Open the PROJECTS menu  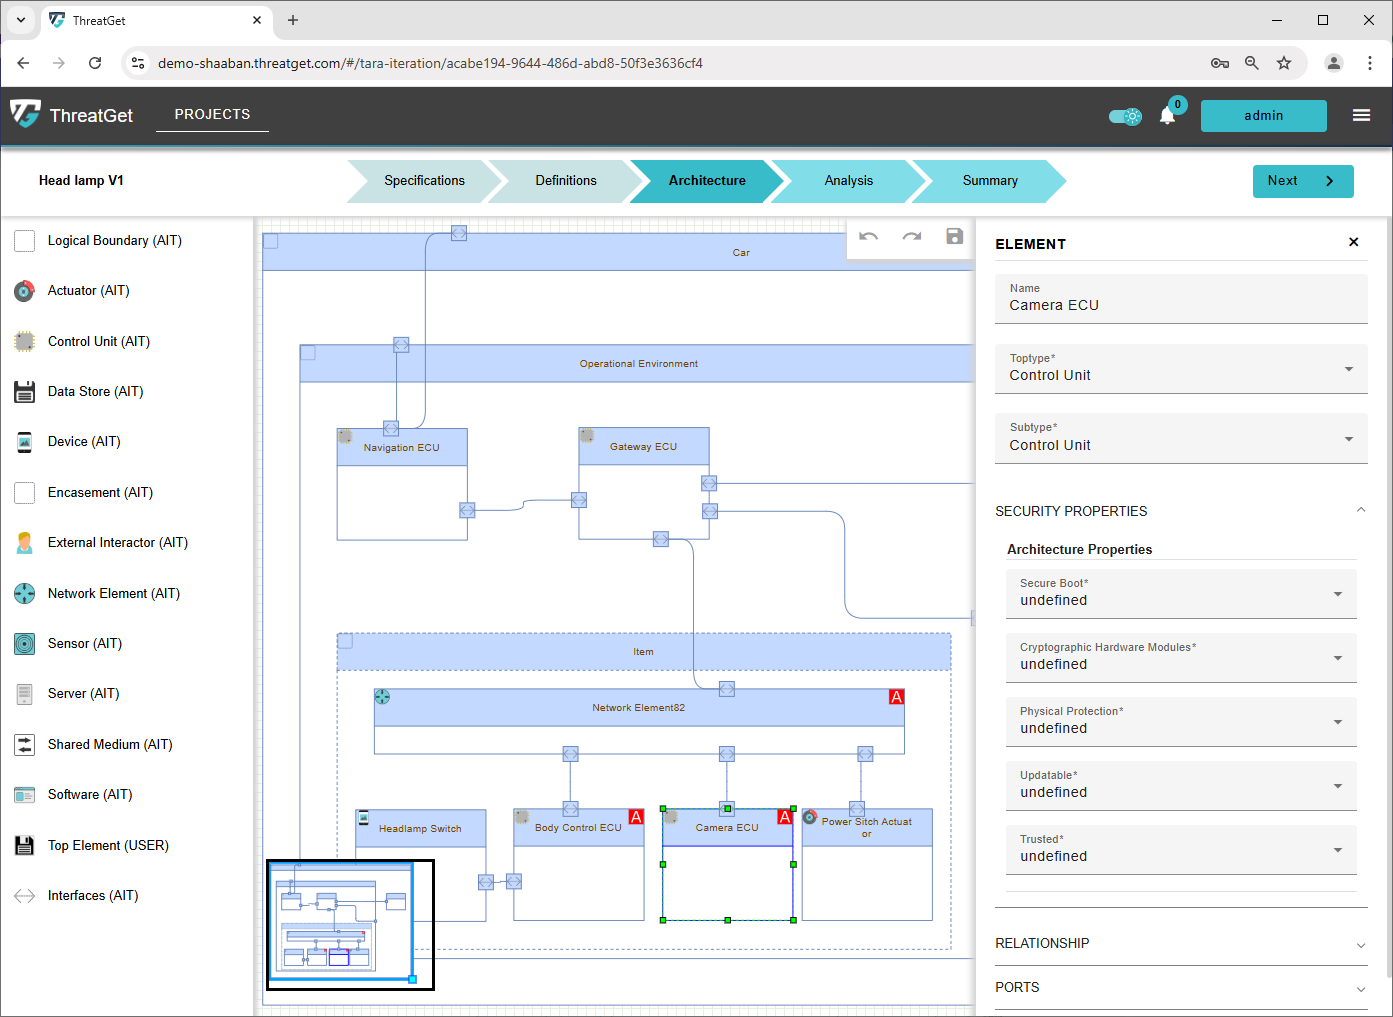point(211,114)
